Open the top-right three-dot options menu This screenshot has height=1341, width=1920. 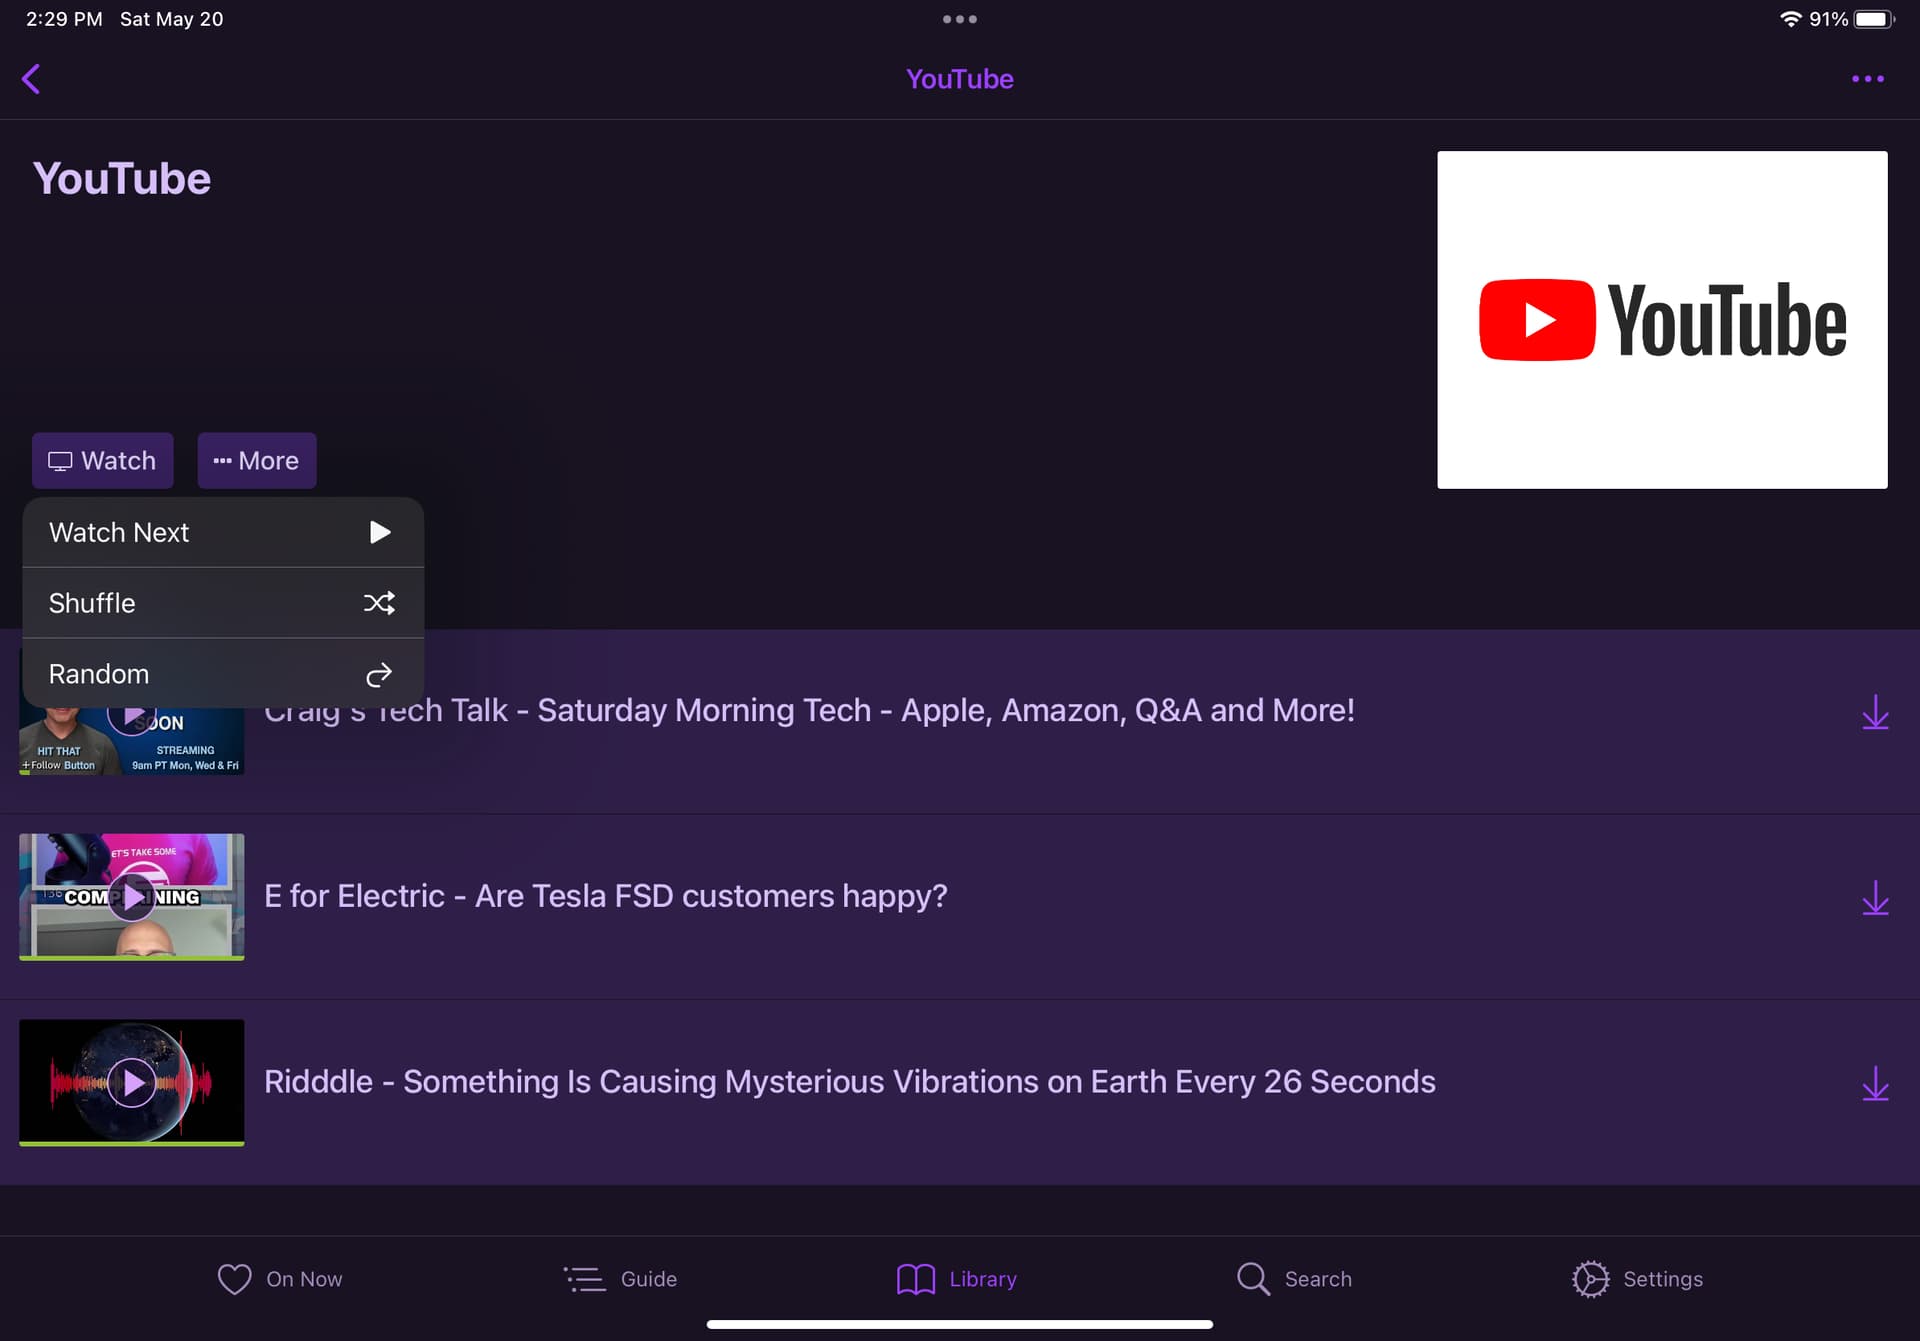[1867, 79]
